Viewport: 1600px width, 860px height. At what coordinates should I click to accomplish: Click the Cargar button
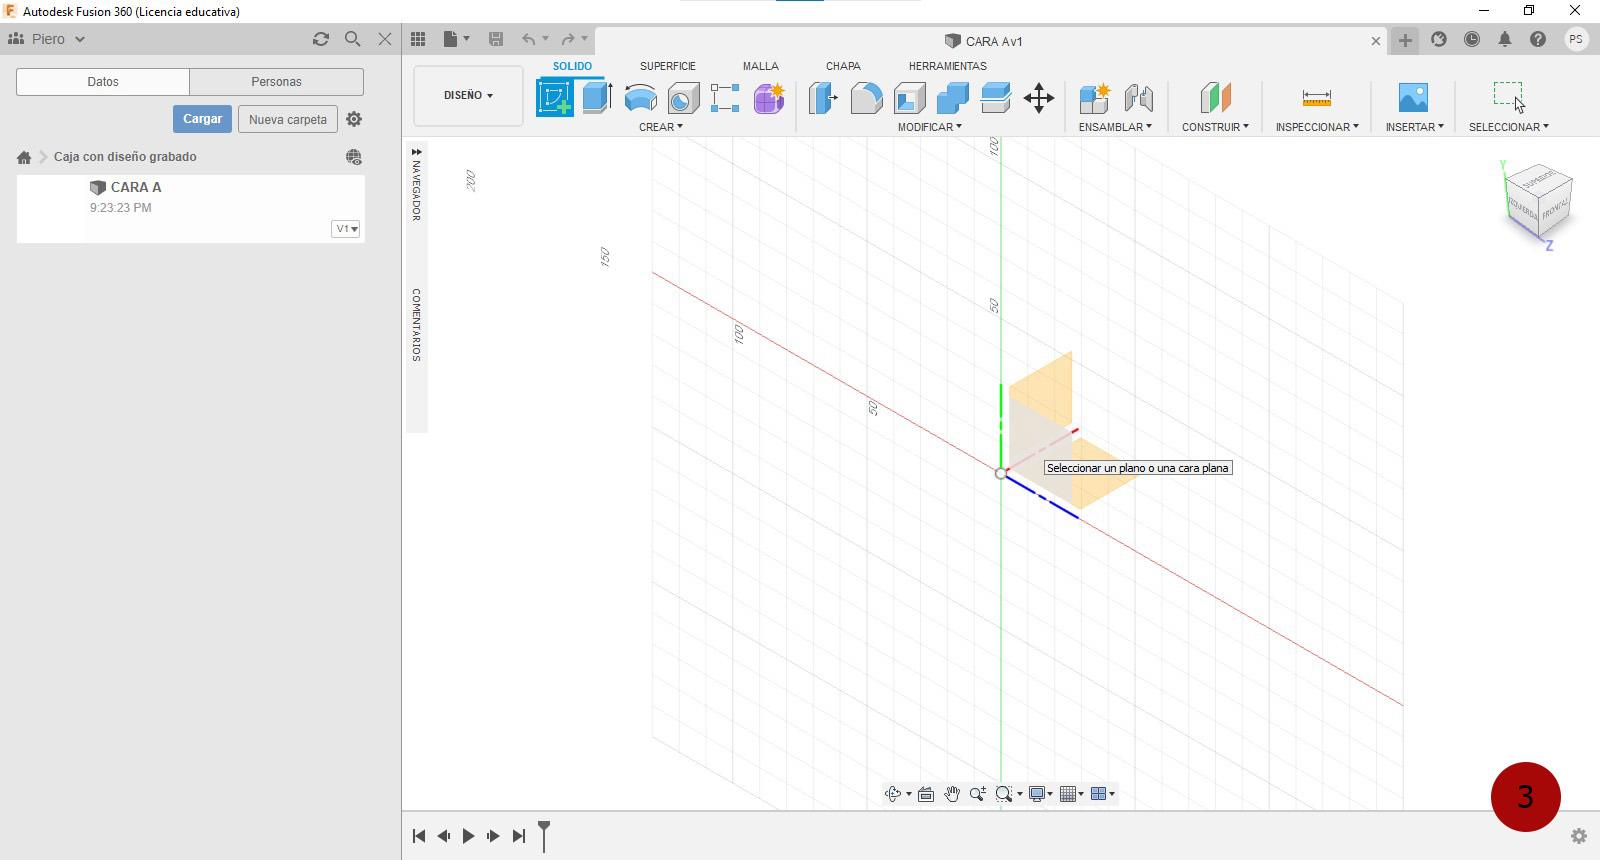tap(202, 119)
